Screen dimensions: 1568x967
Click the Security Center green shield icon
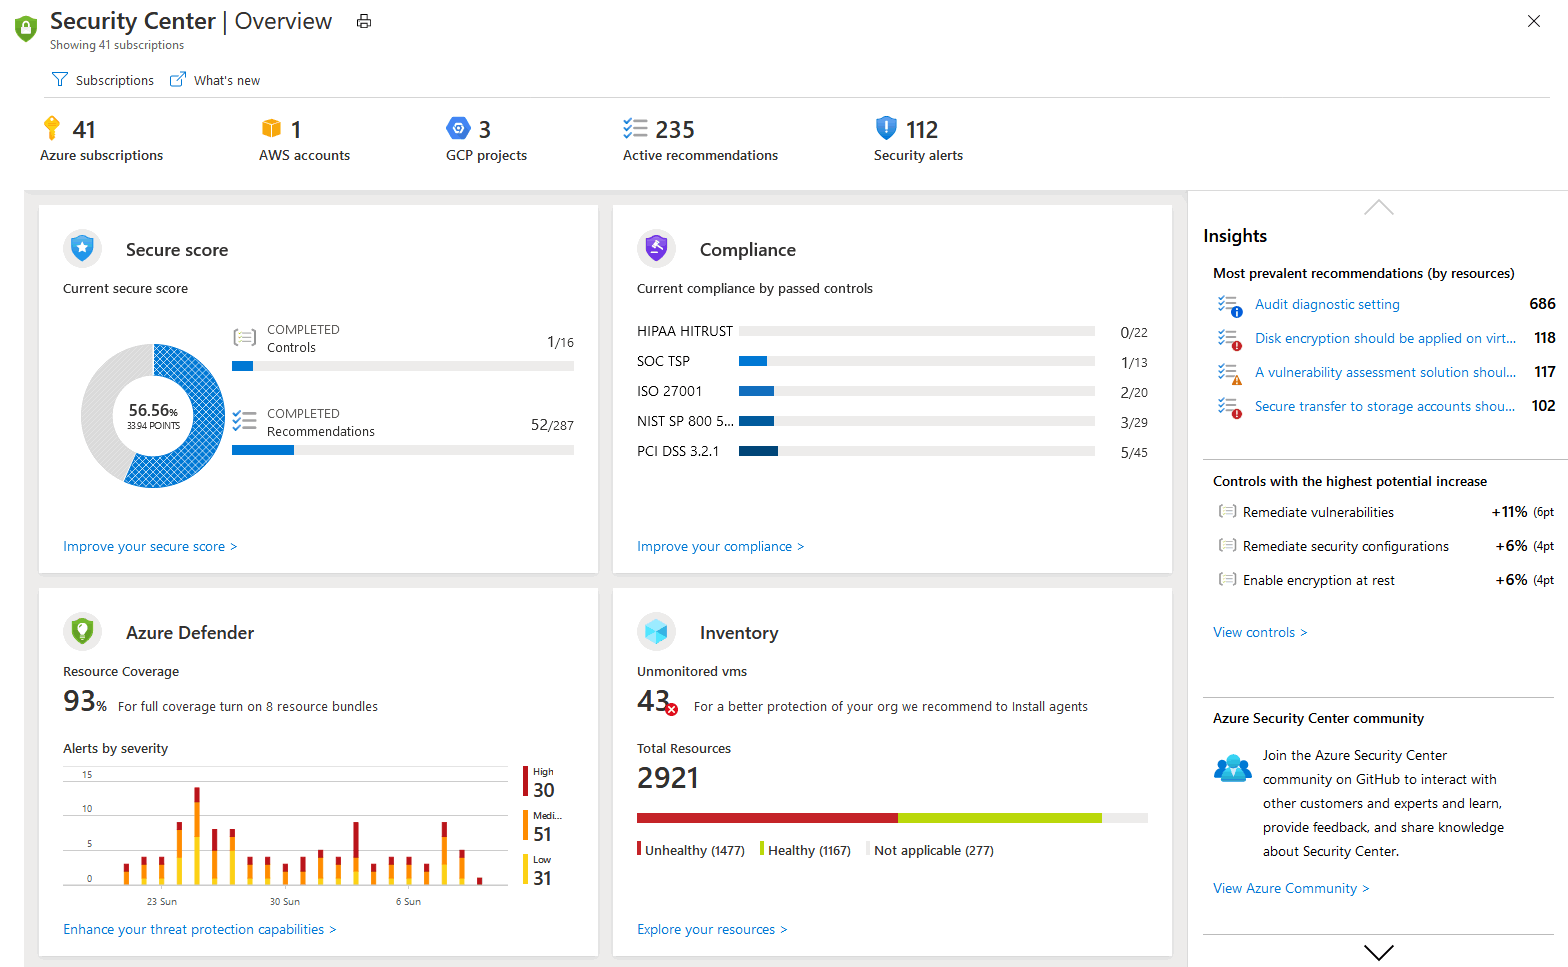[x=26, y=28]
